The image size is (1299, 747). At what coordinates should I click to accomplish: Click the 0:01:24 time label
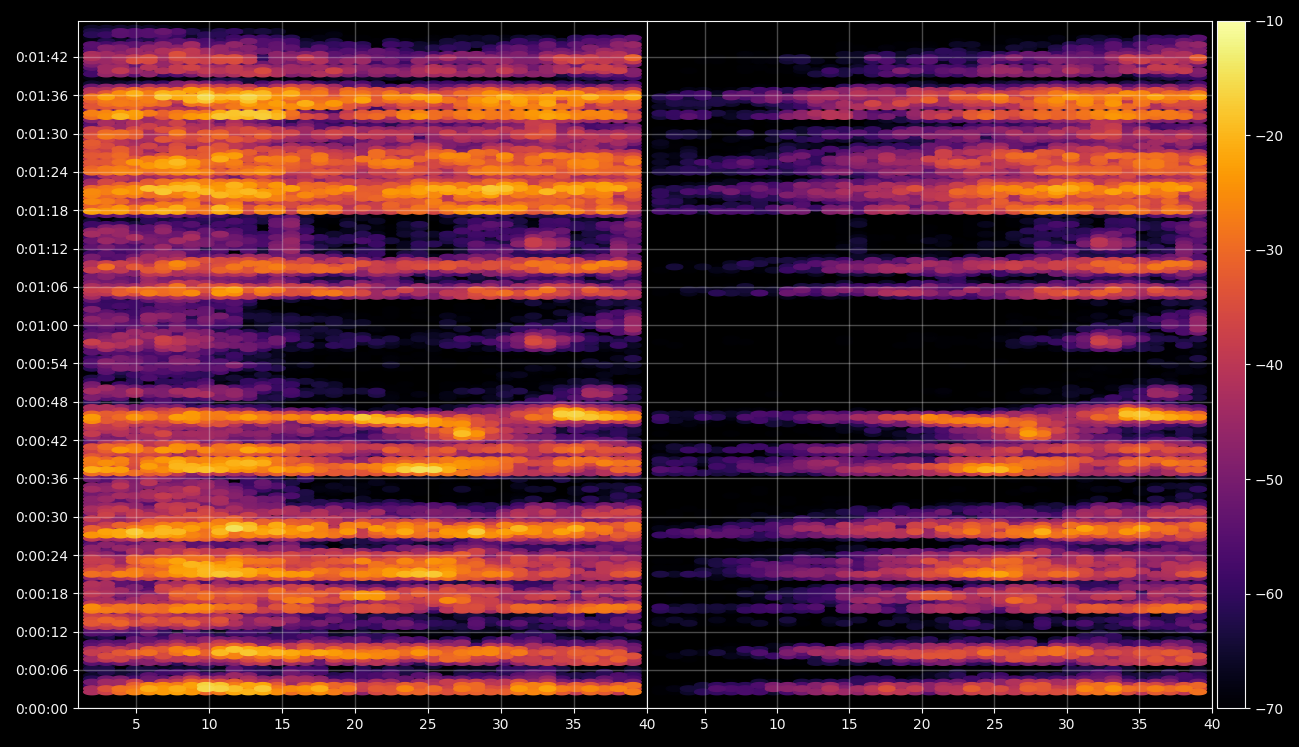click(x=41, y=172)
